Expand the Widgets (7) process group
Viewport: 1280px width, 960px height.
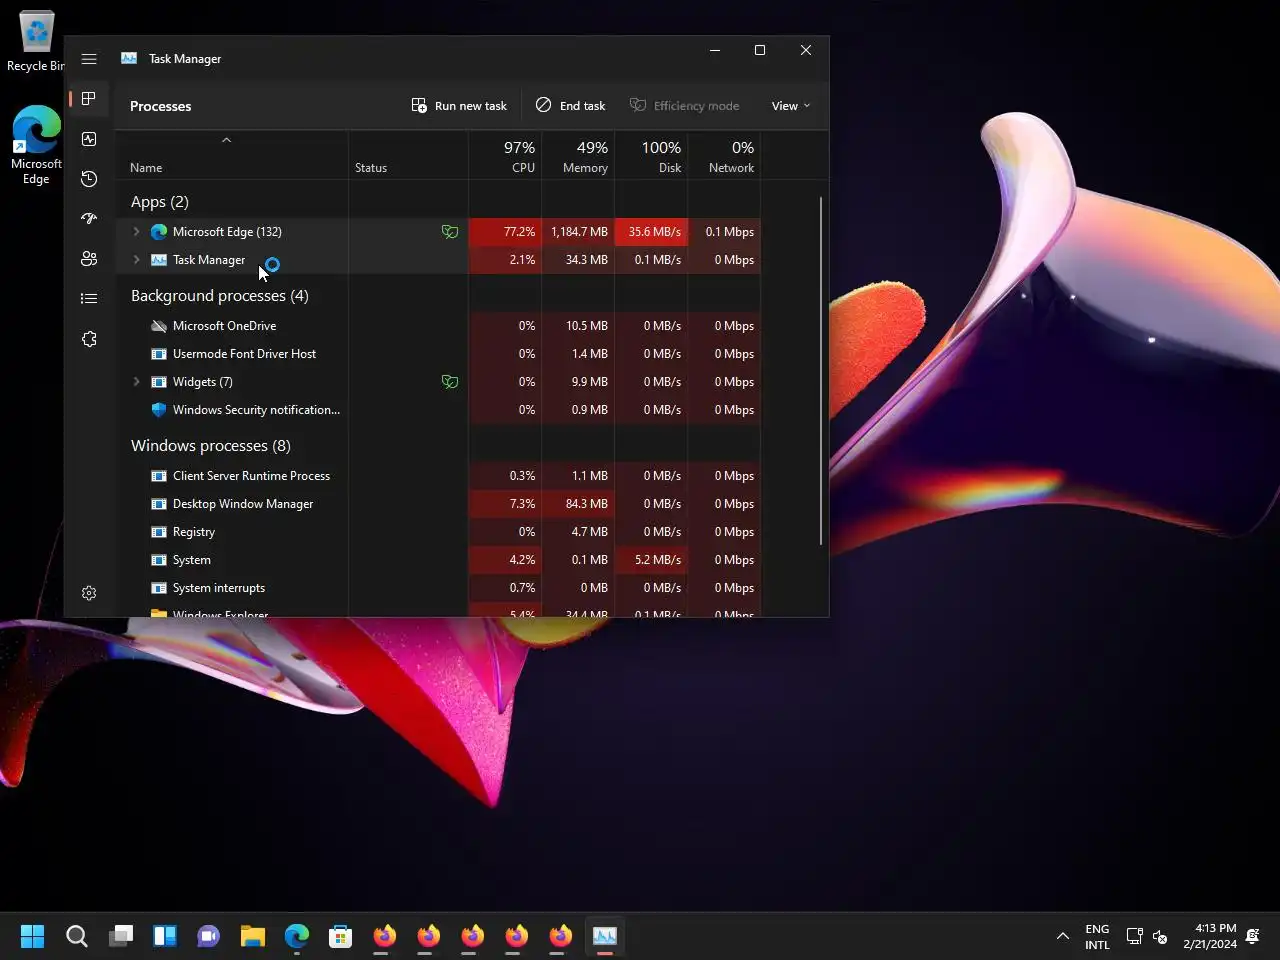pos(137,382)
